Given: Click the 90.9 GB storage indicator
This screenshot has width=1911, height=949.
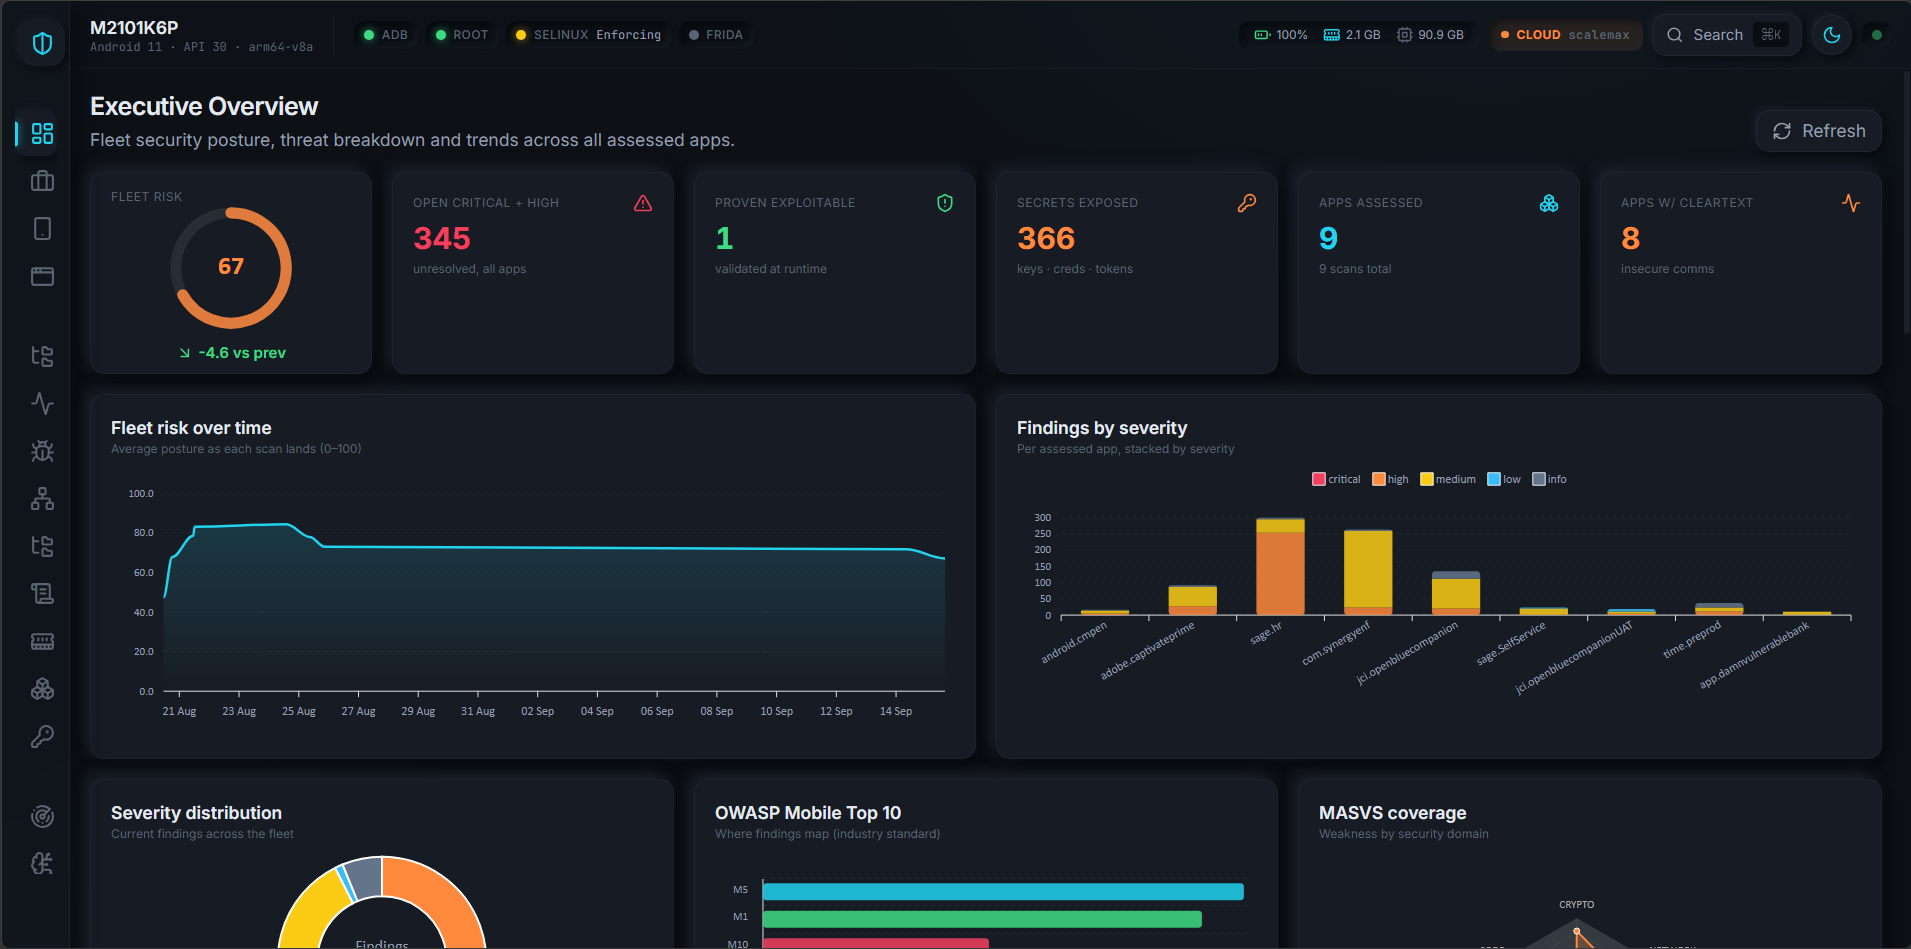Looking at the screenshot, I should click(x=1431, y=35).
